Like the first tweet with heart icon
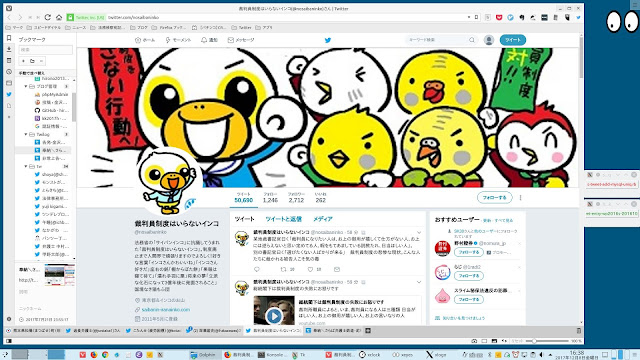Screen dimensions: 640x360 point(310,269)
